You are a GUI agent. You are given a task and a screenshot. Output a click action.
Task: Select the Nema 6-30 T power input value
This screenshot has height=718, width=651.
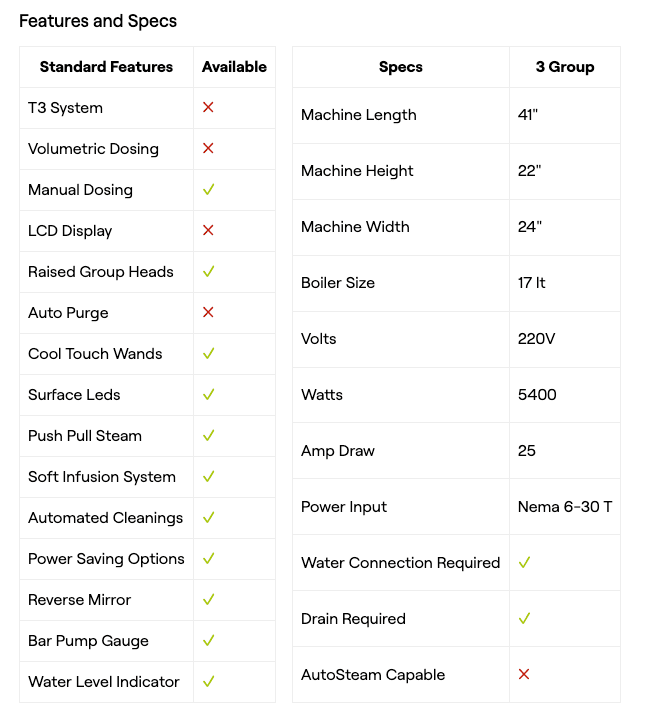[x=565, y=506]
